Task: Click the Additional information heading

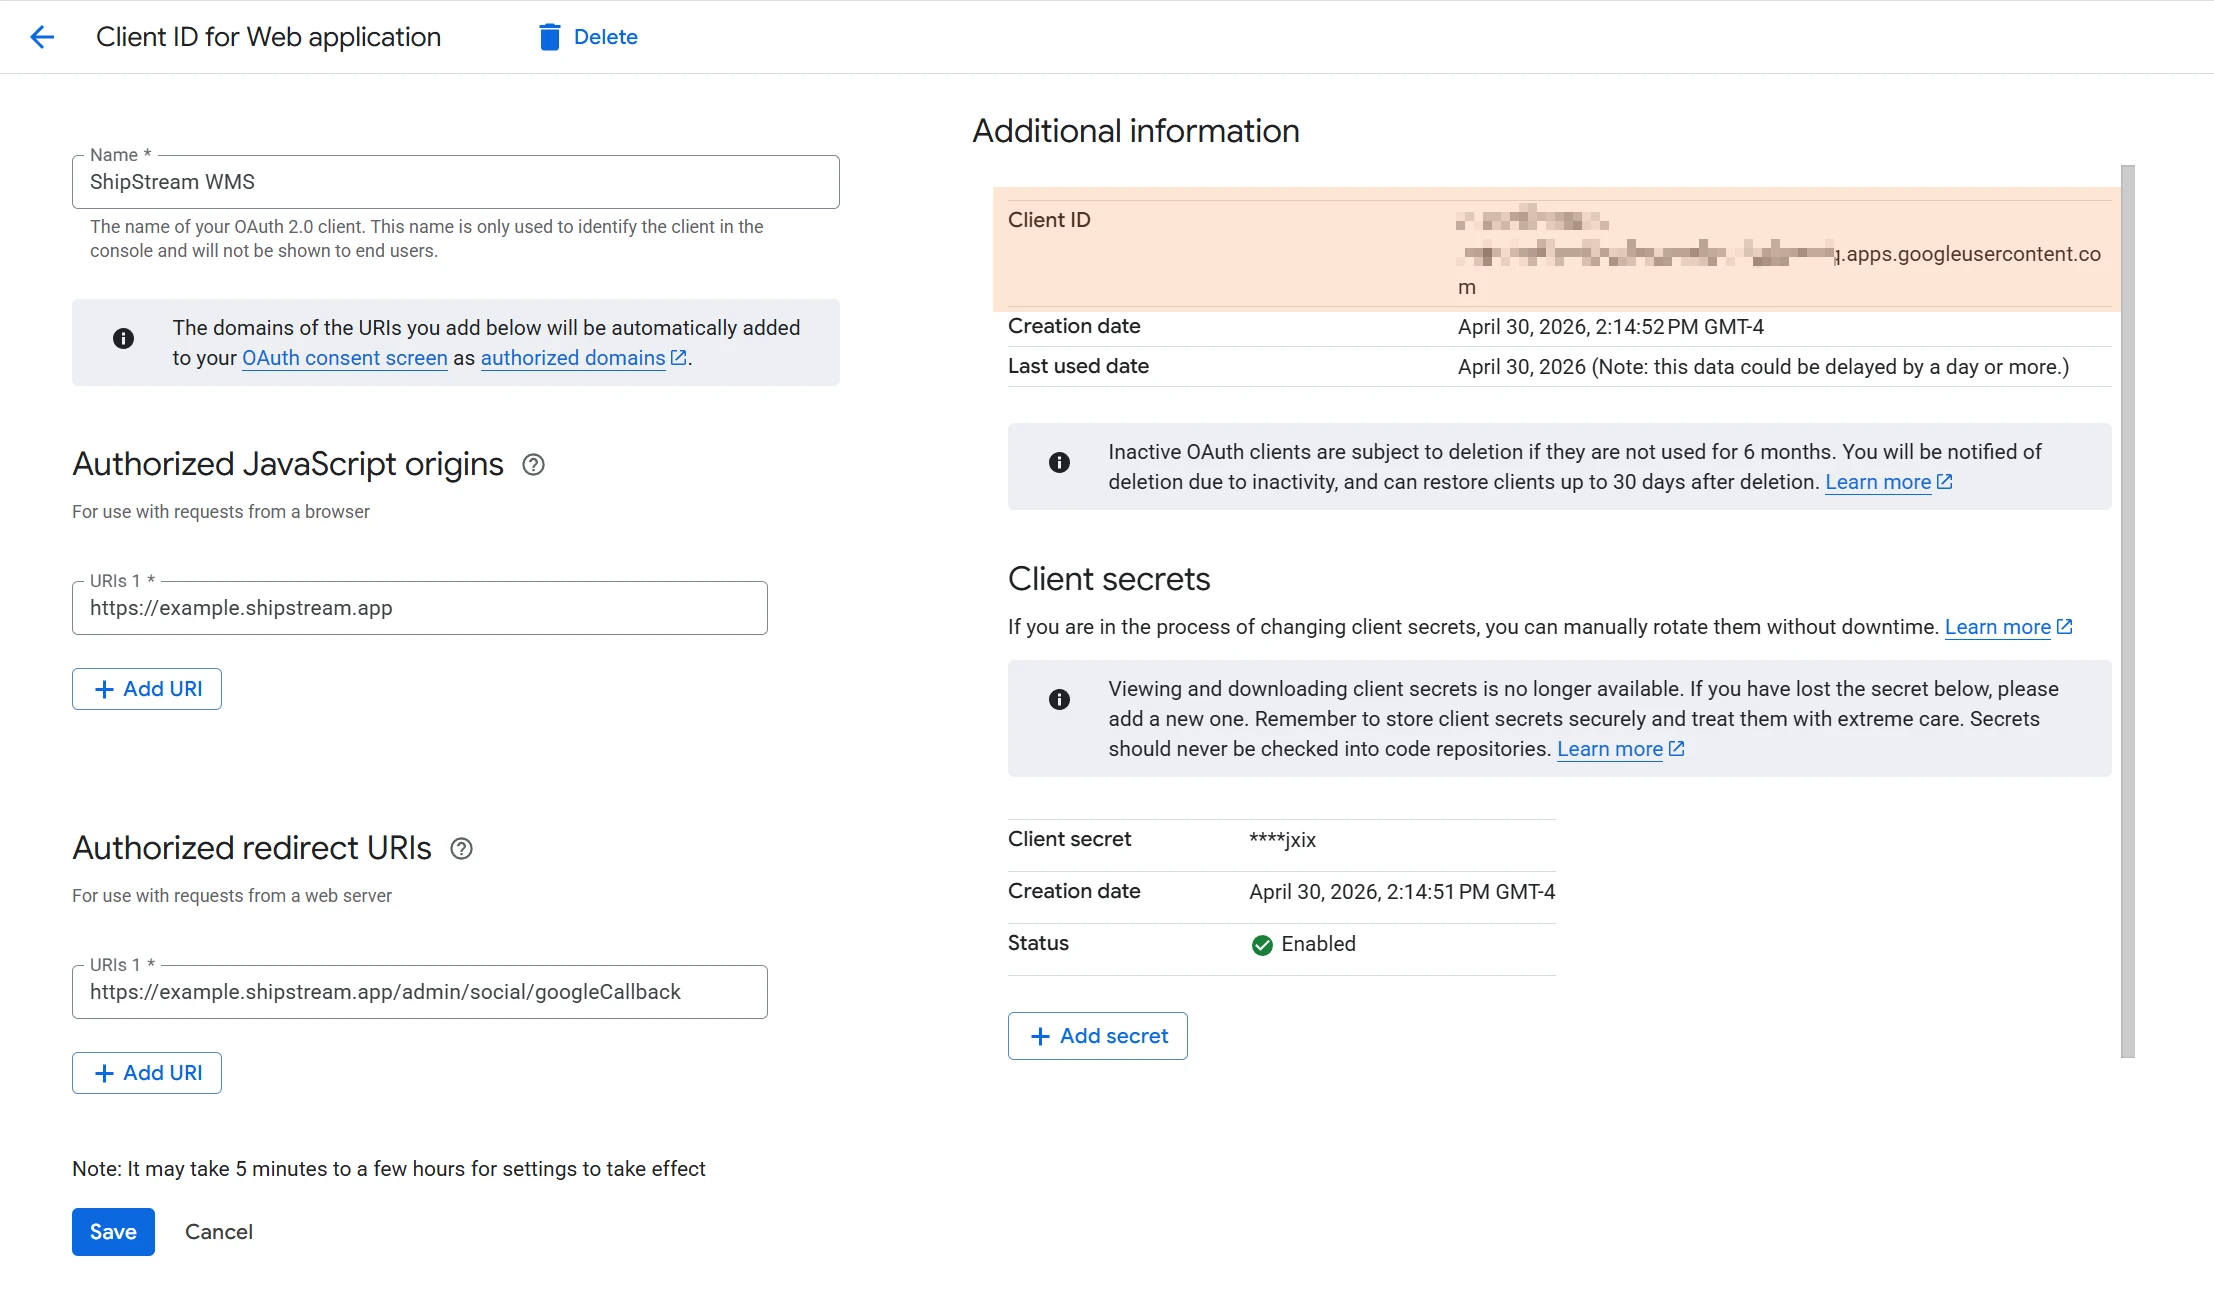Action: [1135, 131]
